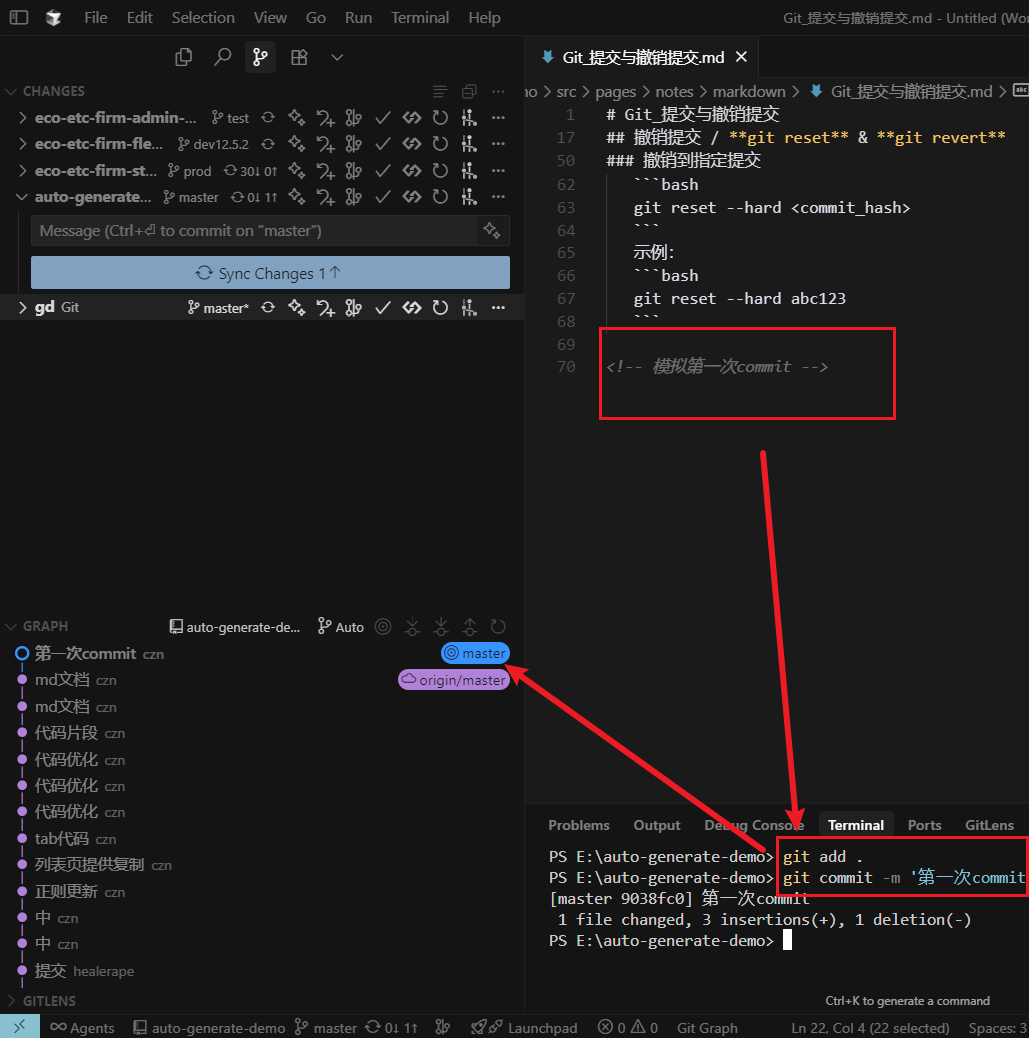Open the Terminal menu
The image size is (1029, 1038).
pos(419,18)
